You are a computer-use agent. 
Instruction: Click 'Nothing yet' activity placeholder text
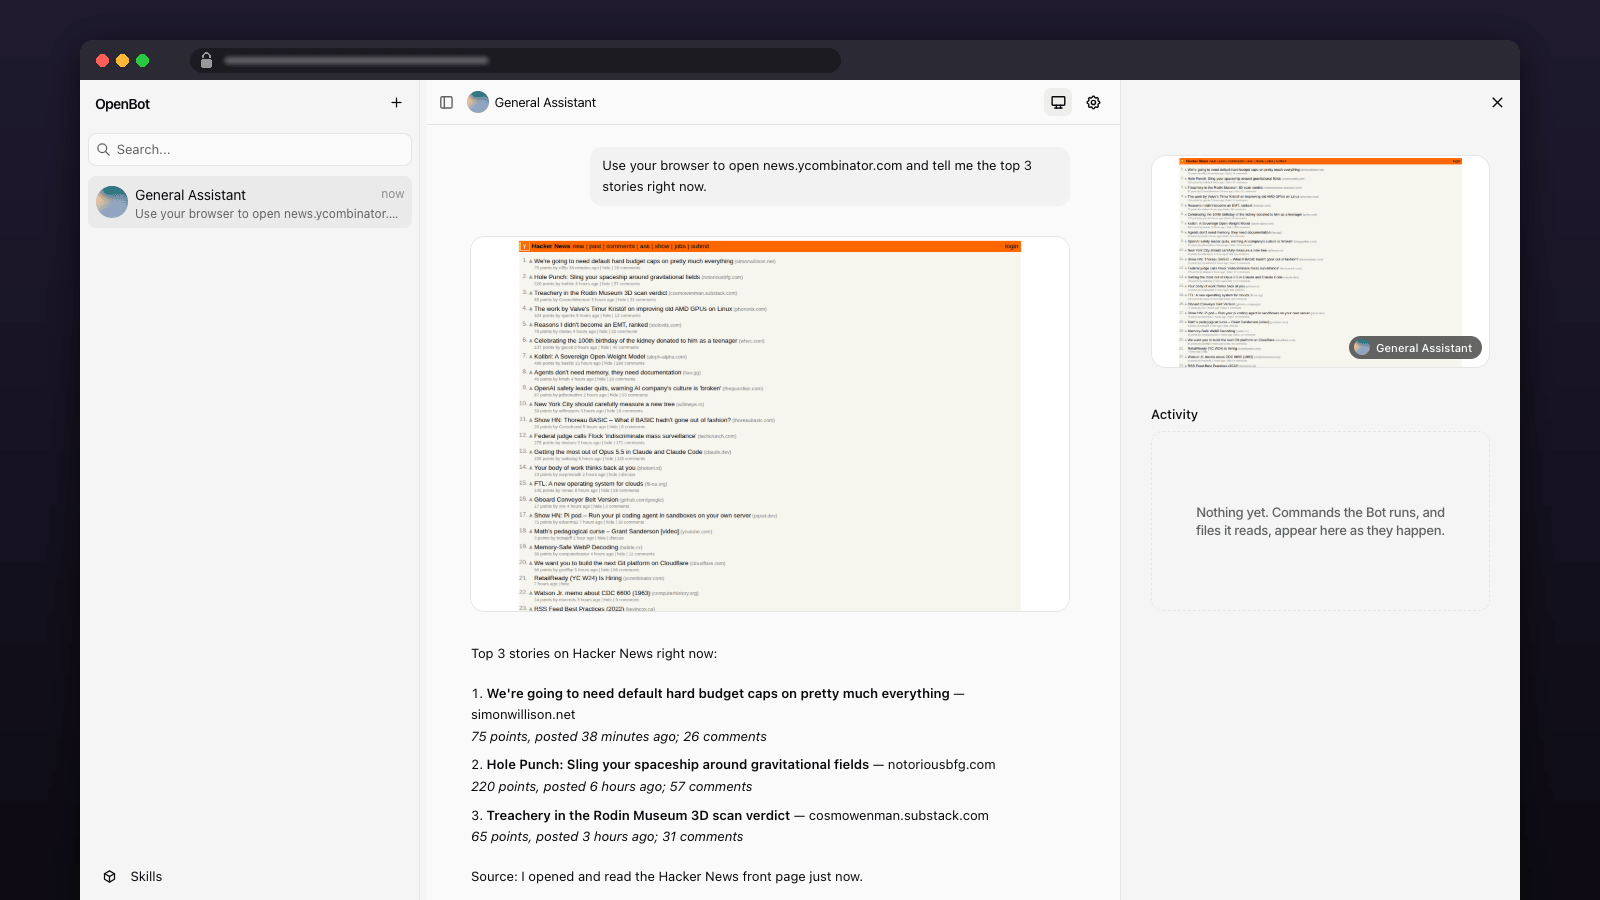[1320, 522]
